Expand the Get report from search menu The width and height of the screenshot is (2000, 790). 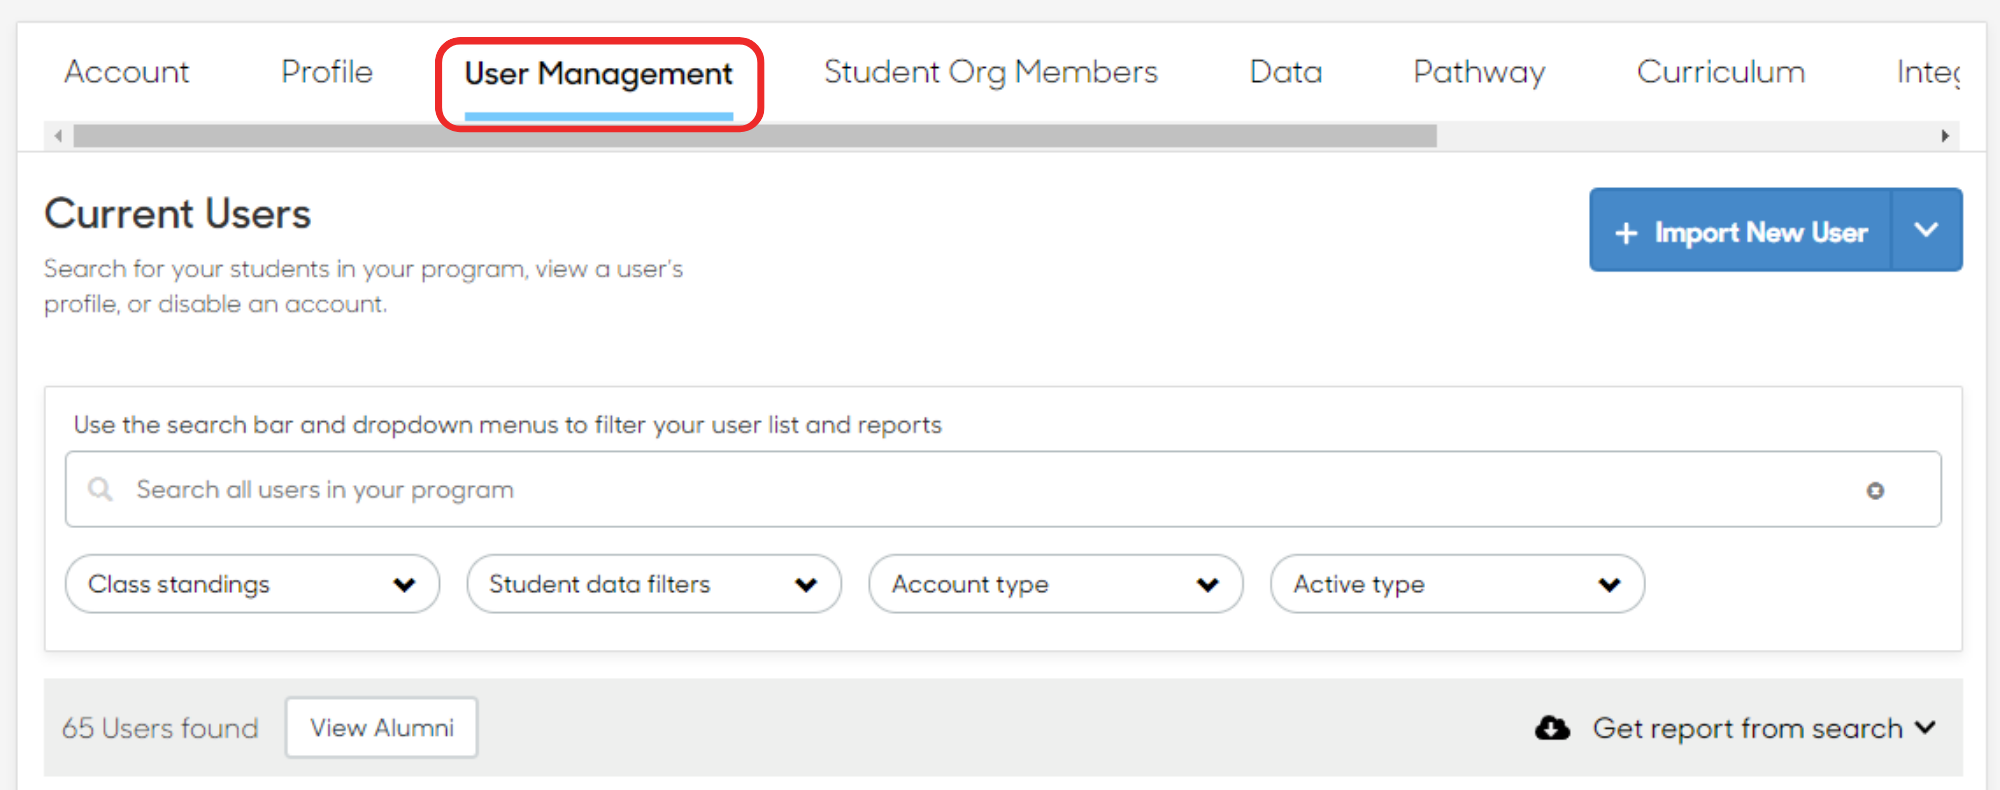click(1764, 728)
